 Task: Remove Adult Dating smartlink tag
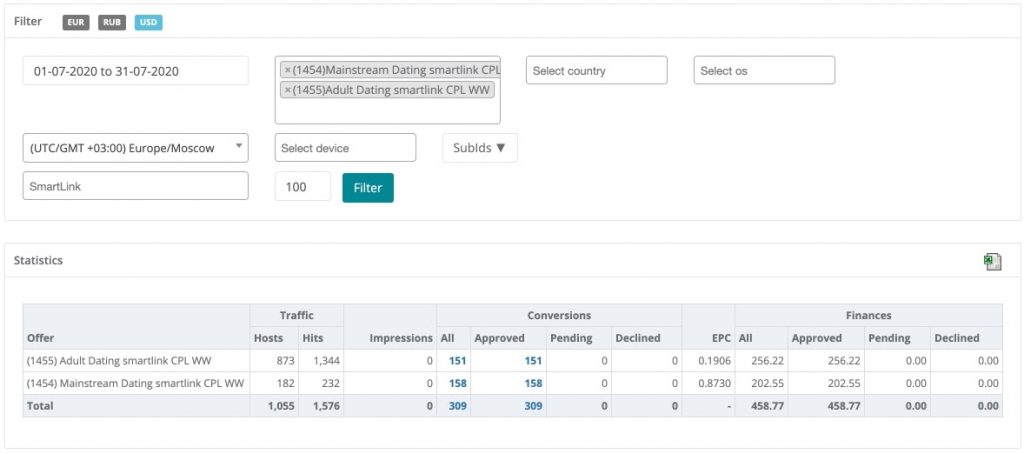click(288, 90)
